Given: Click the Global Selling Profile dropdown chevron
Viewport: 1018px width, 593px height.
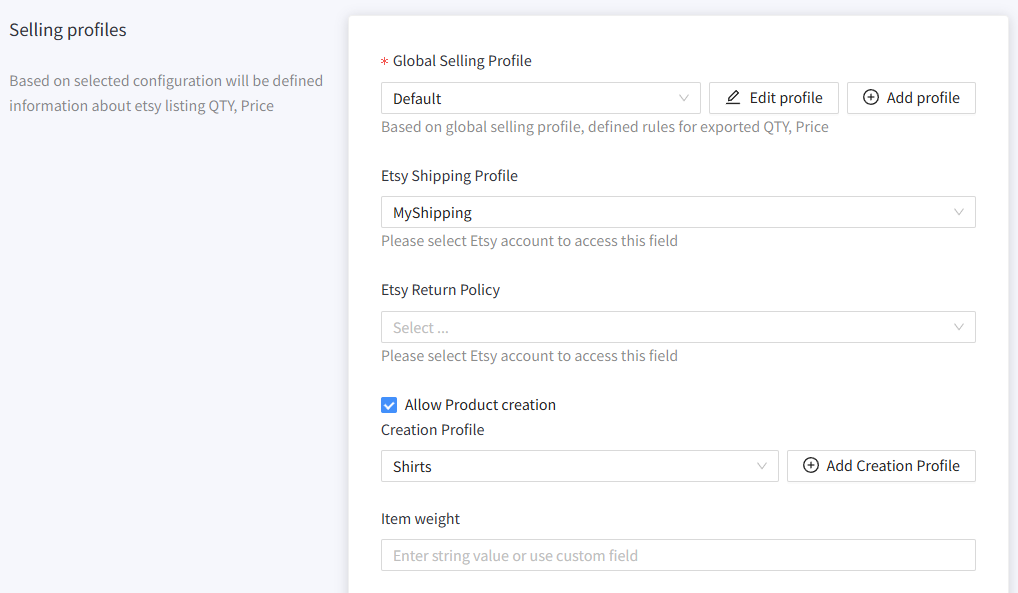Looking at the screenshot, I should [684, 98].
